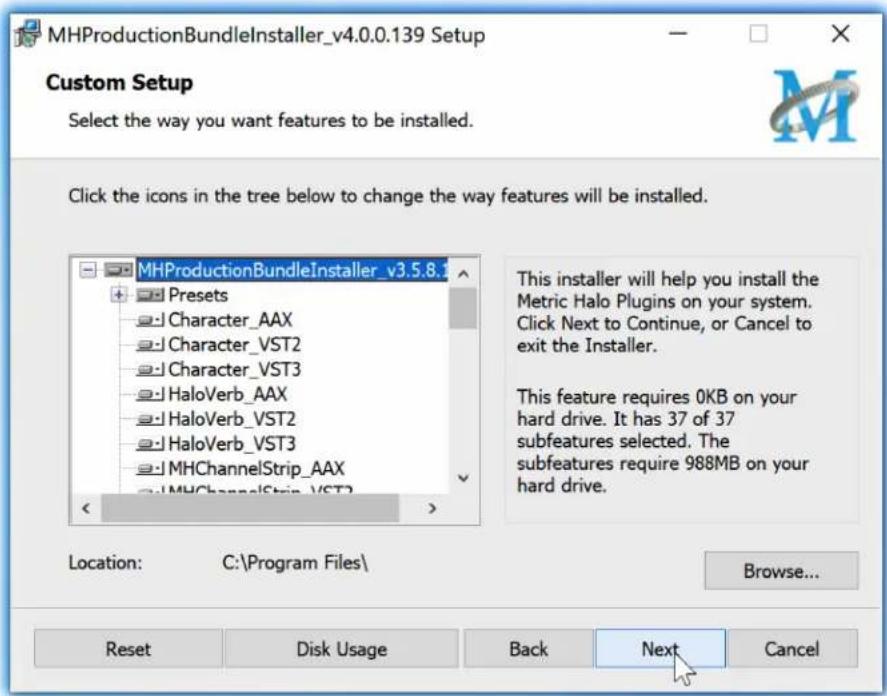The height and width of the screenshot is (696, 887).
Task: Click Next to continue installation
Action: click(x=660, y=648)
